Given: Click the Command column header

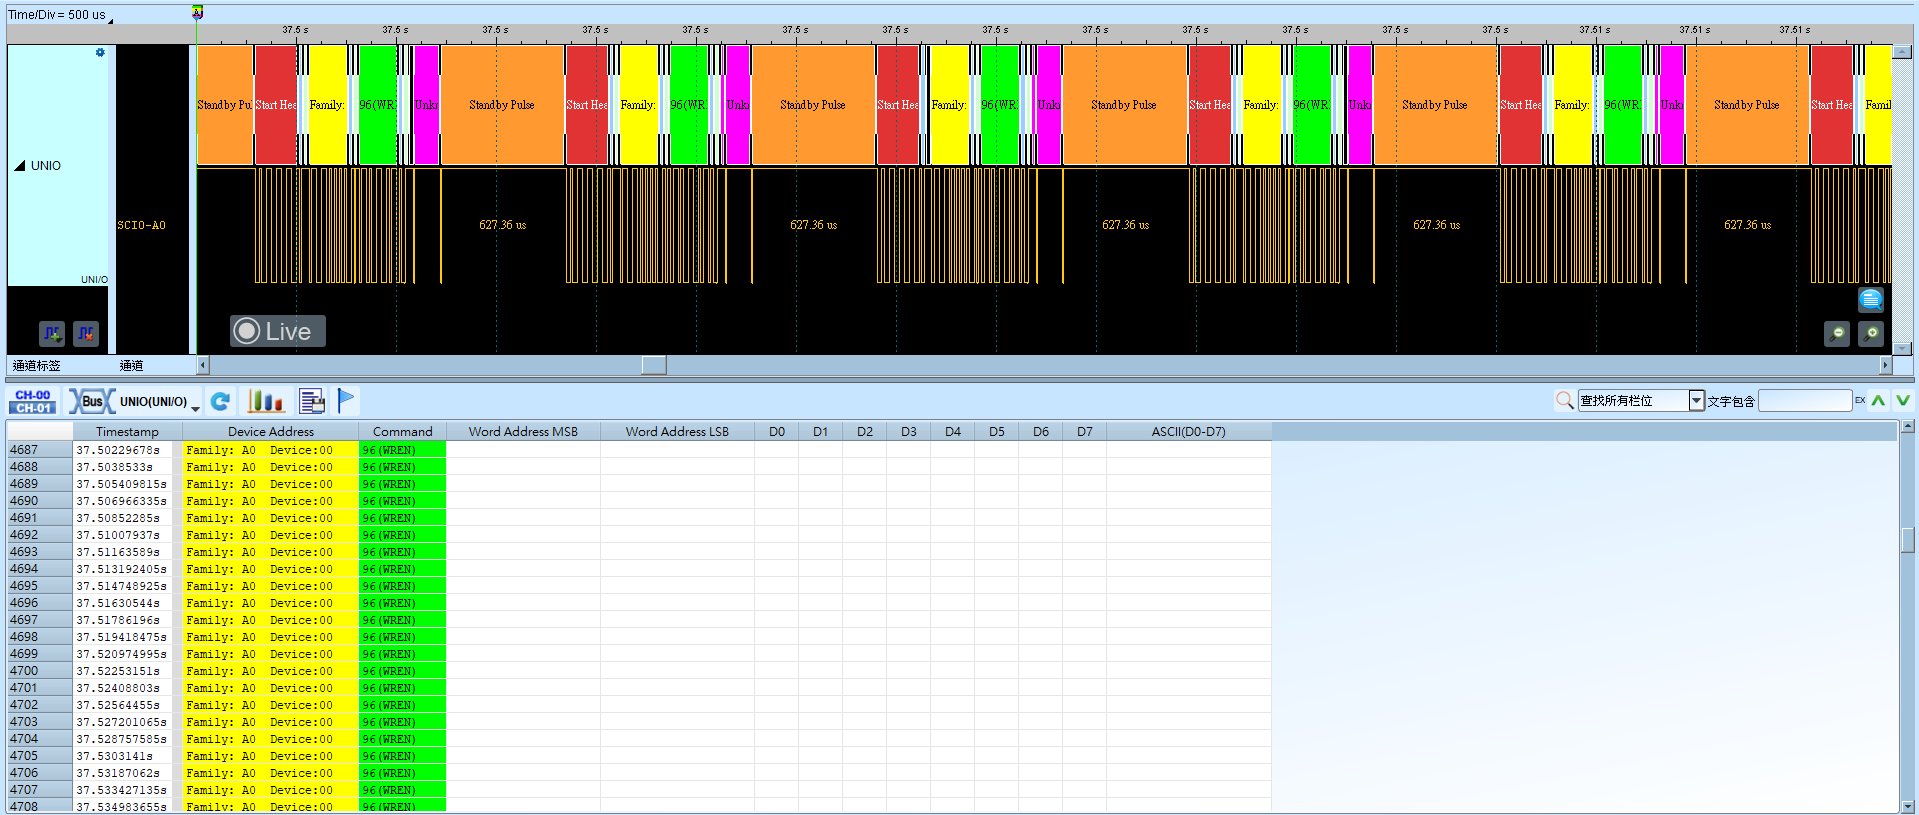Looking at the screenshot, I should click(x=403, y=432).
